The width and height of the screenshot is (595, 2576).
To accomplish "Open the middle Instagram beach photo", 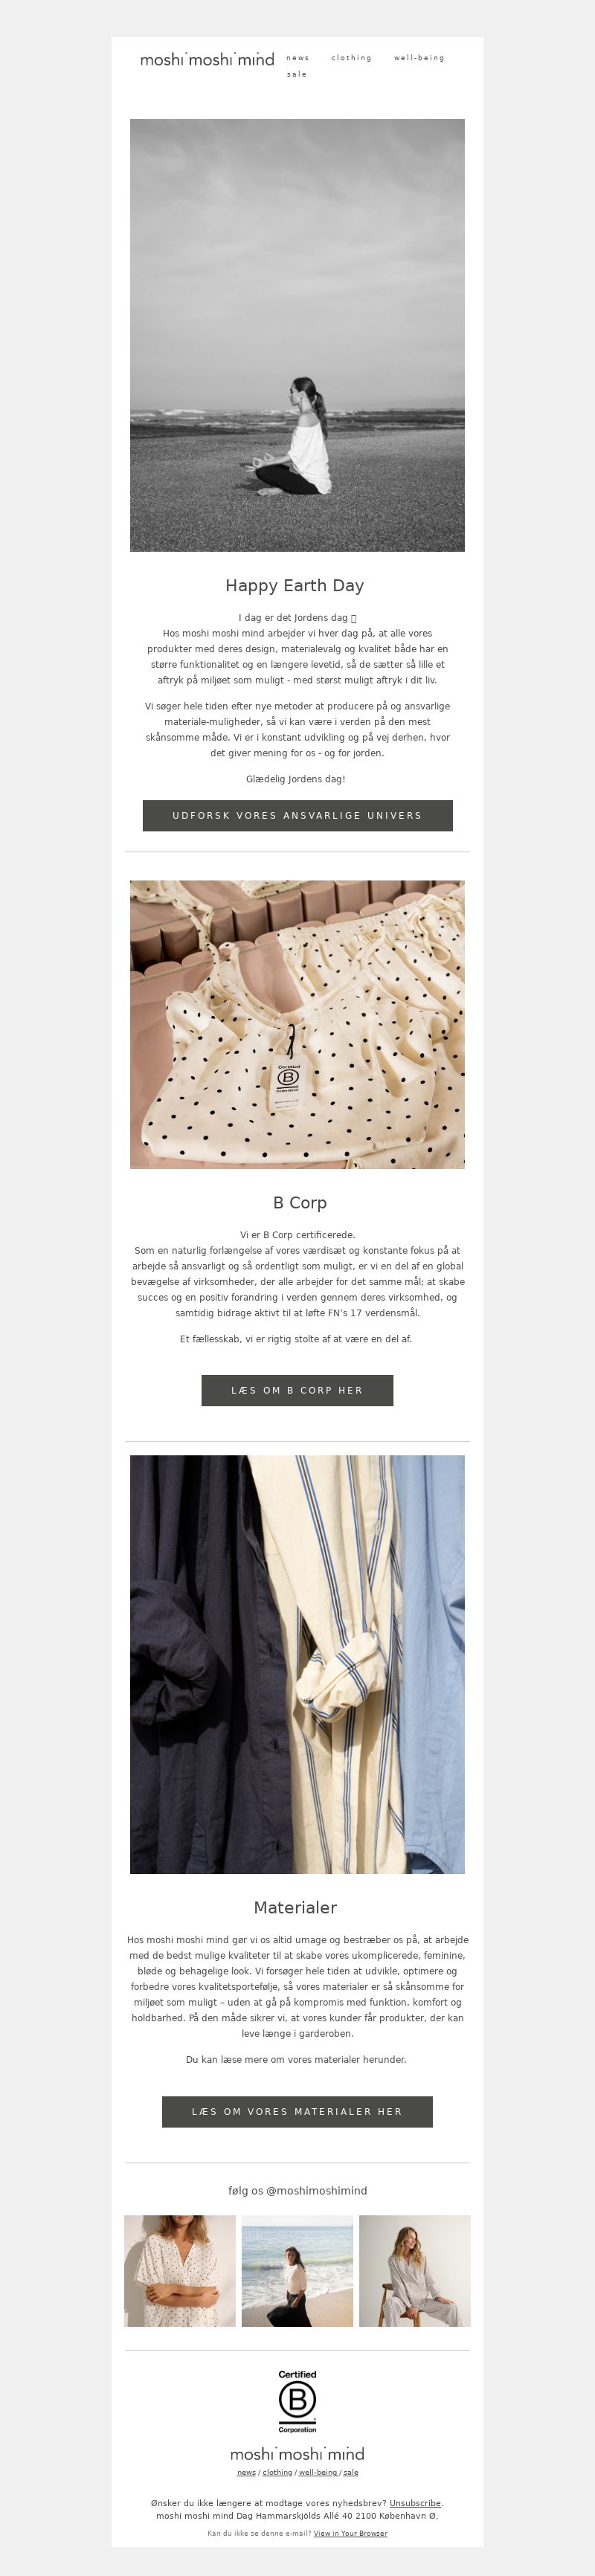I will point(297,2270).
